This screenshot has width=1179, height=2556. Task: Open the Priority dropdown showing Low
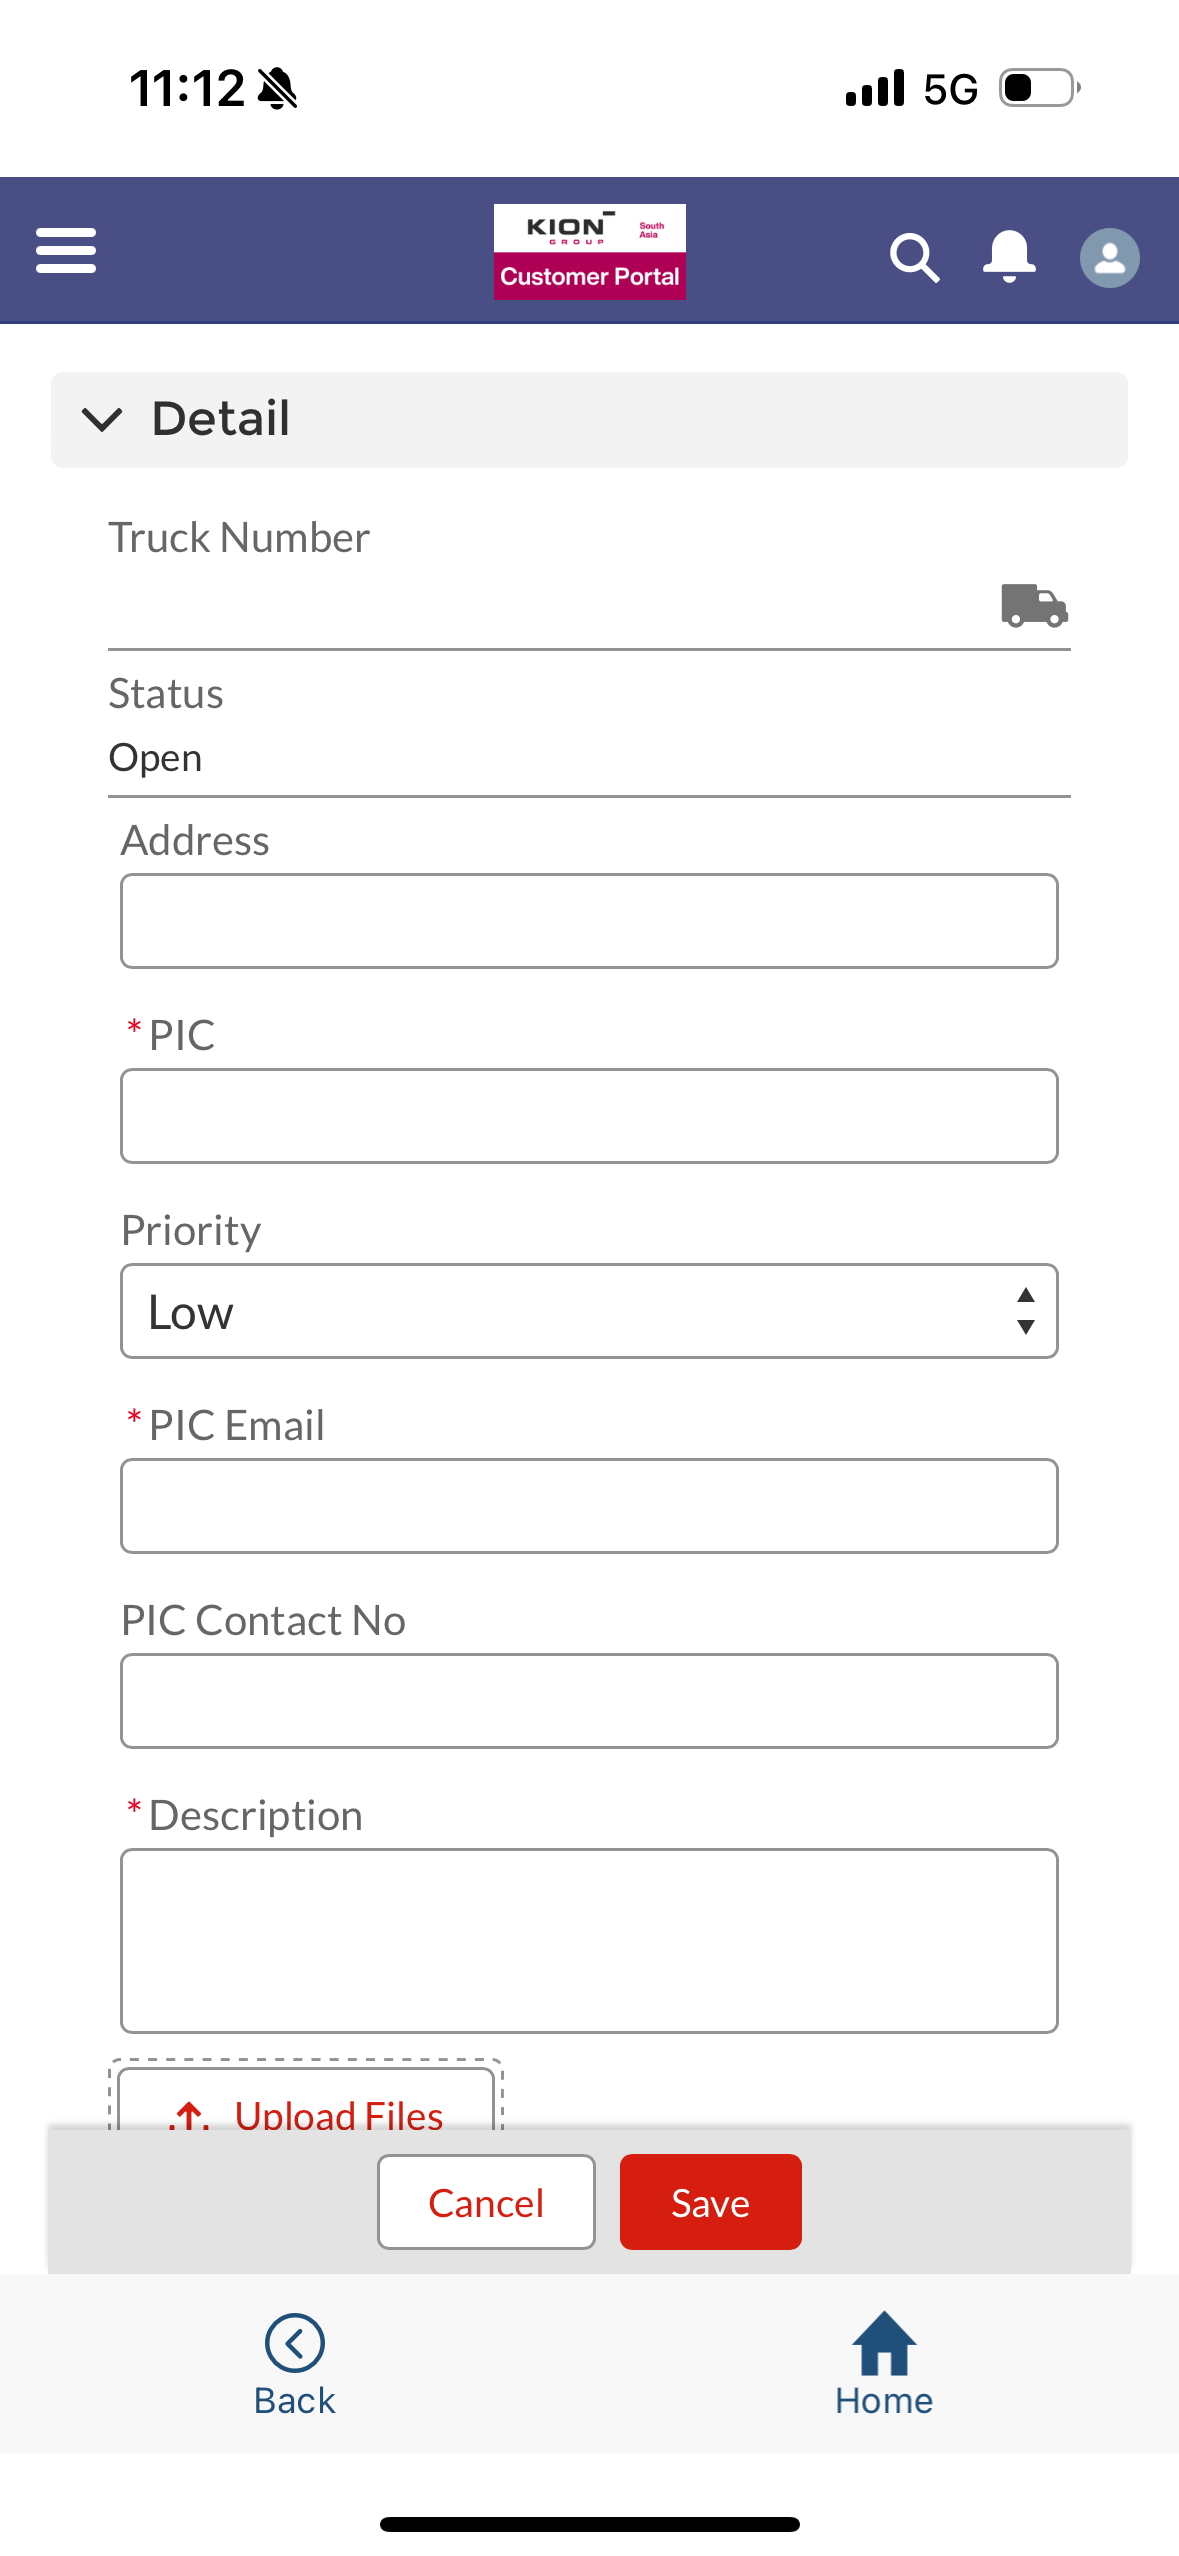click(x=589, y=1311)
